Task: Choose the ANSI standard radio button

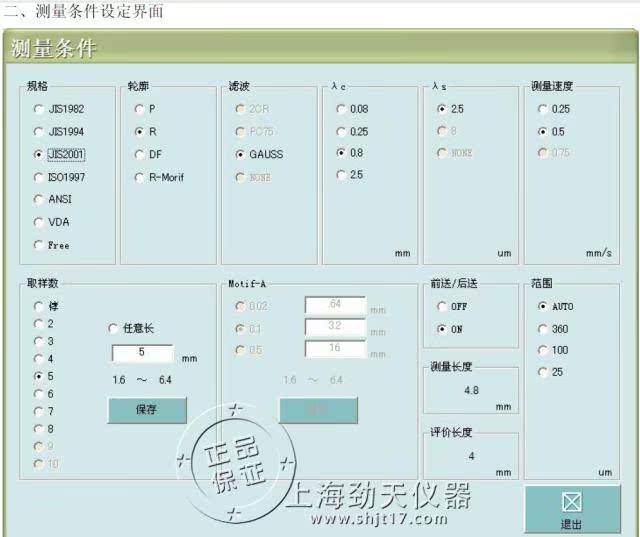Action: point(39,199)
